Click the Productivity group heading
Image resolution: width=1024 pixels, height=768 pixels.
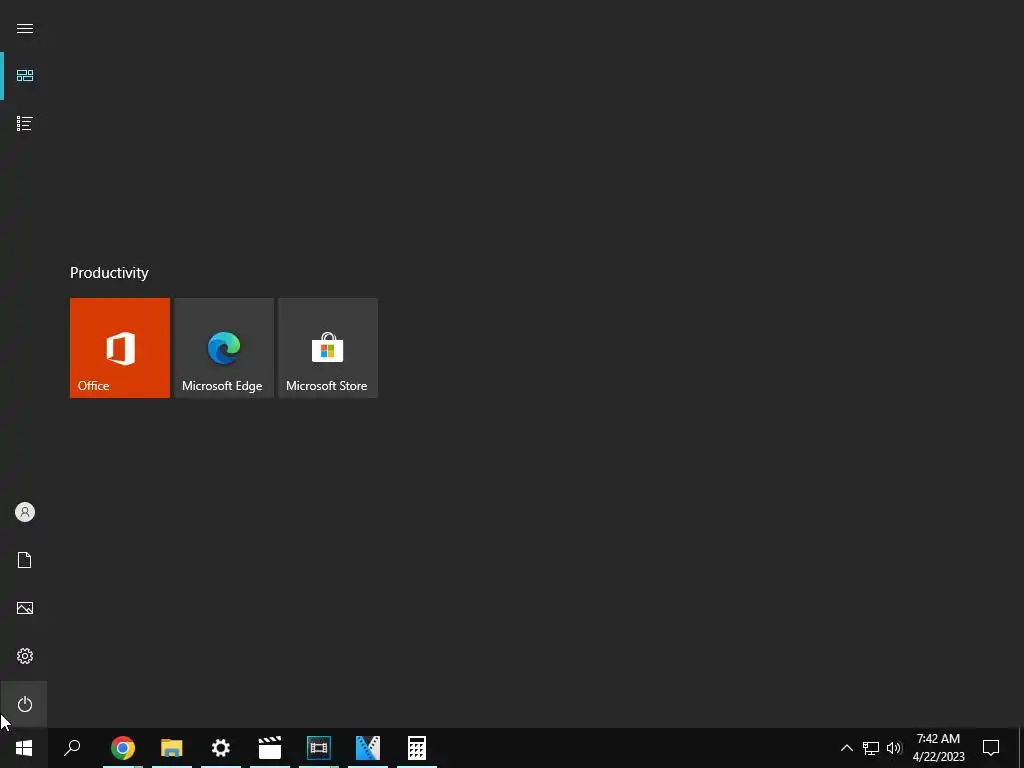(109, 273)
